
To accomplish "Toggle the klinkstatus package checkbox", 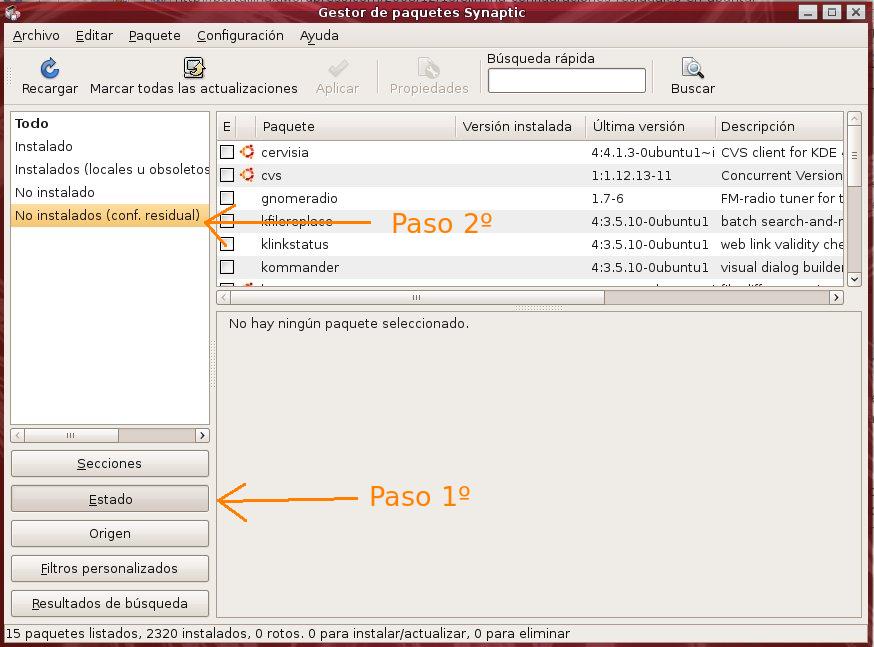I will point(227,244).
